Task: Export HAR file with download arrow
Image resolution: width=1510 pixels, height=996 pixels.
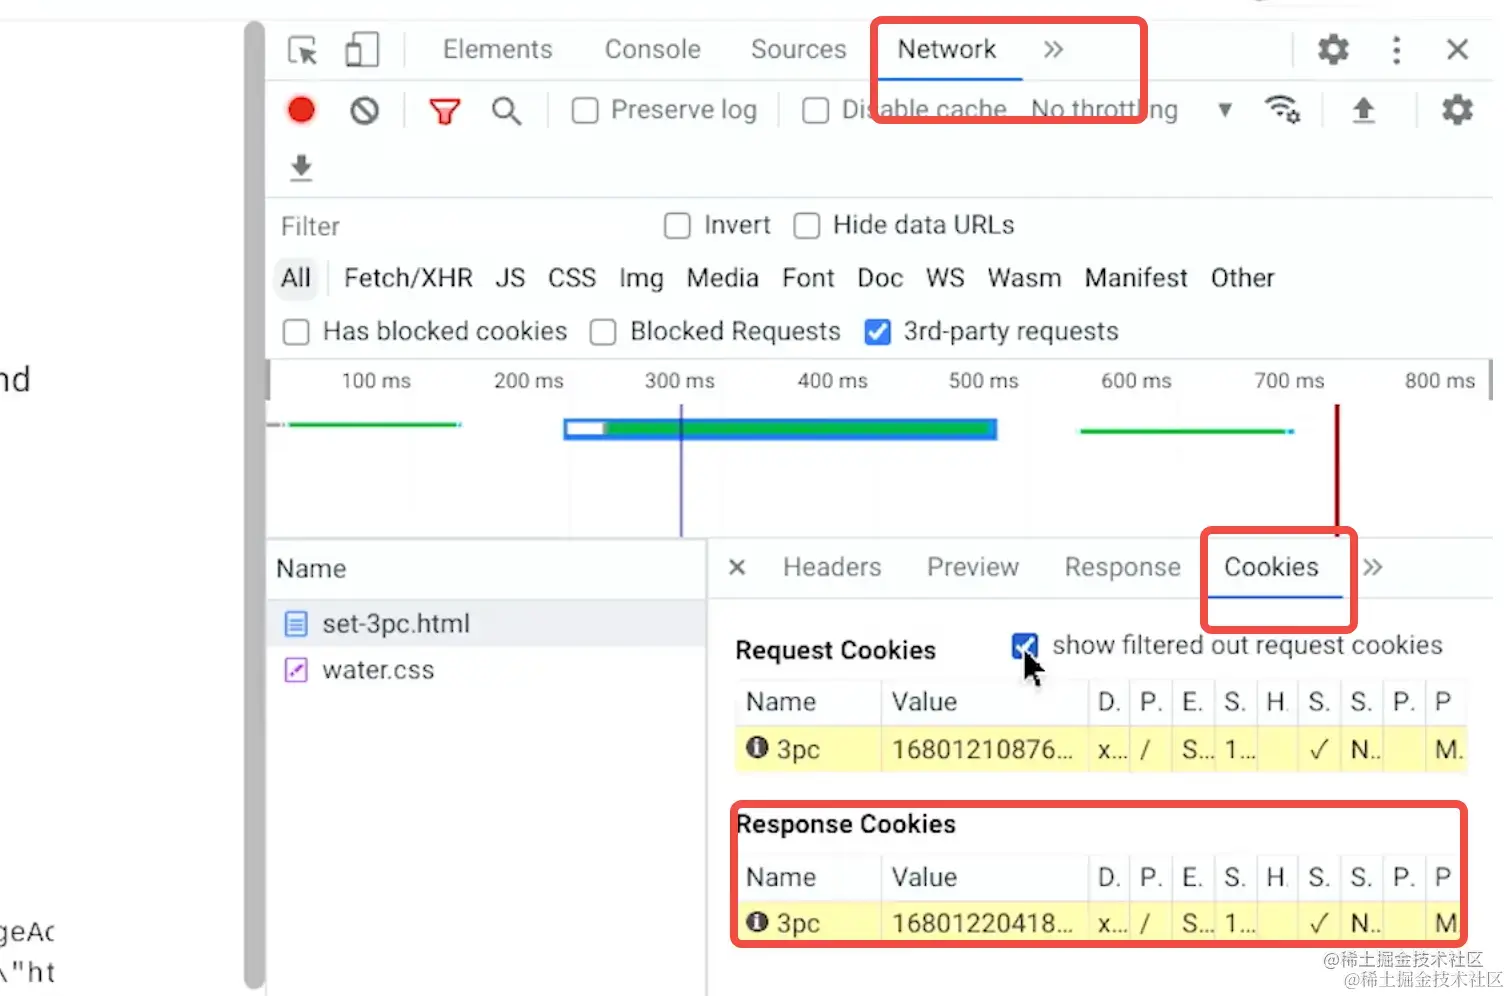Action: click(x=301, y=168)
